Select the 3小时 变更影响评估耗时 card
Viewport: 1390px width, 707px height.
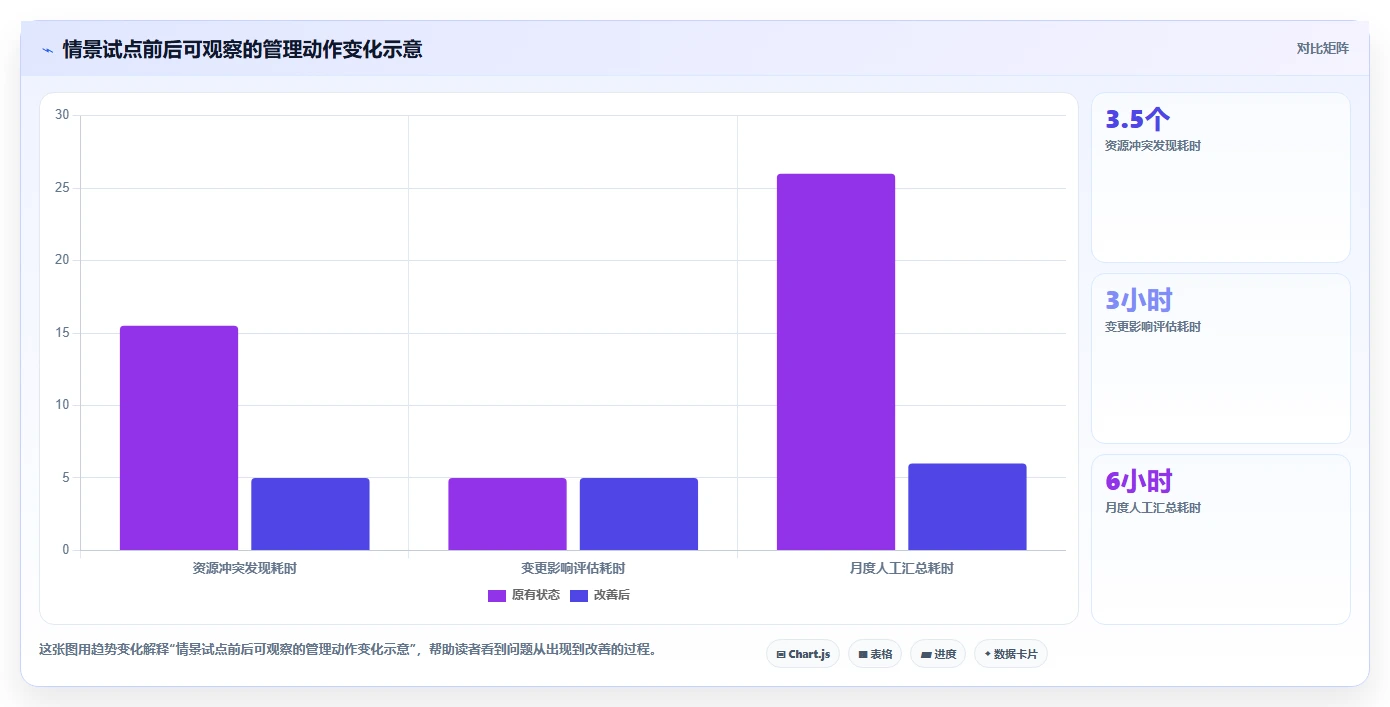click(x=1221, y=359)
